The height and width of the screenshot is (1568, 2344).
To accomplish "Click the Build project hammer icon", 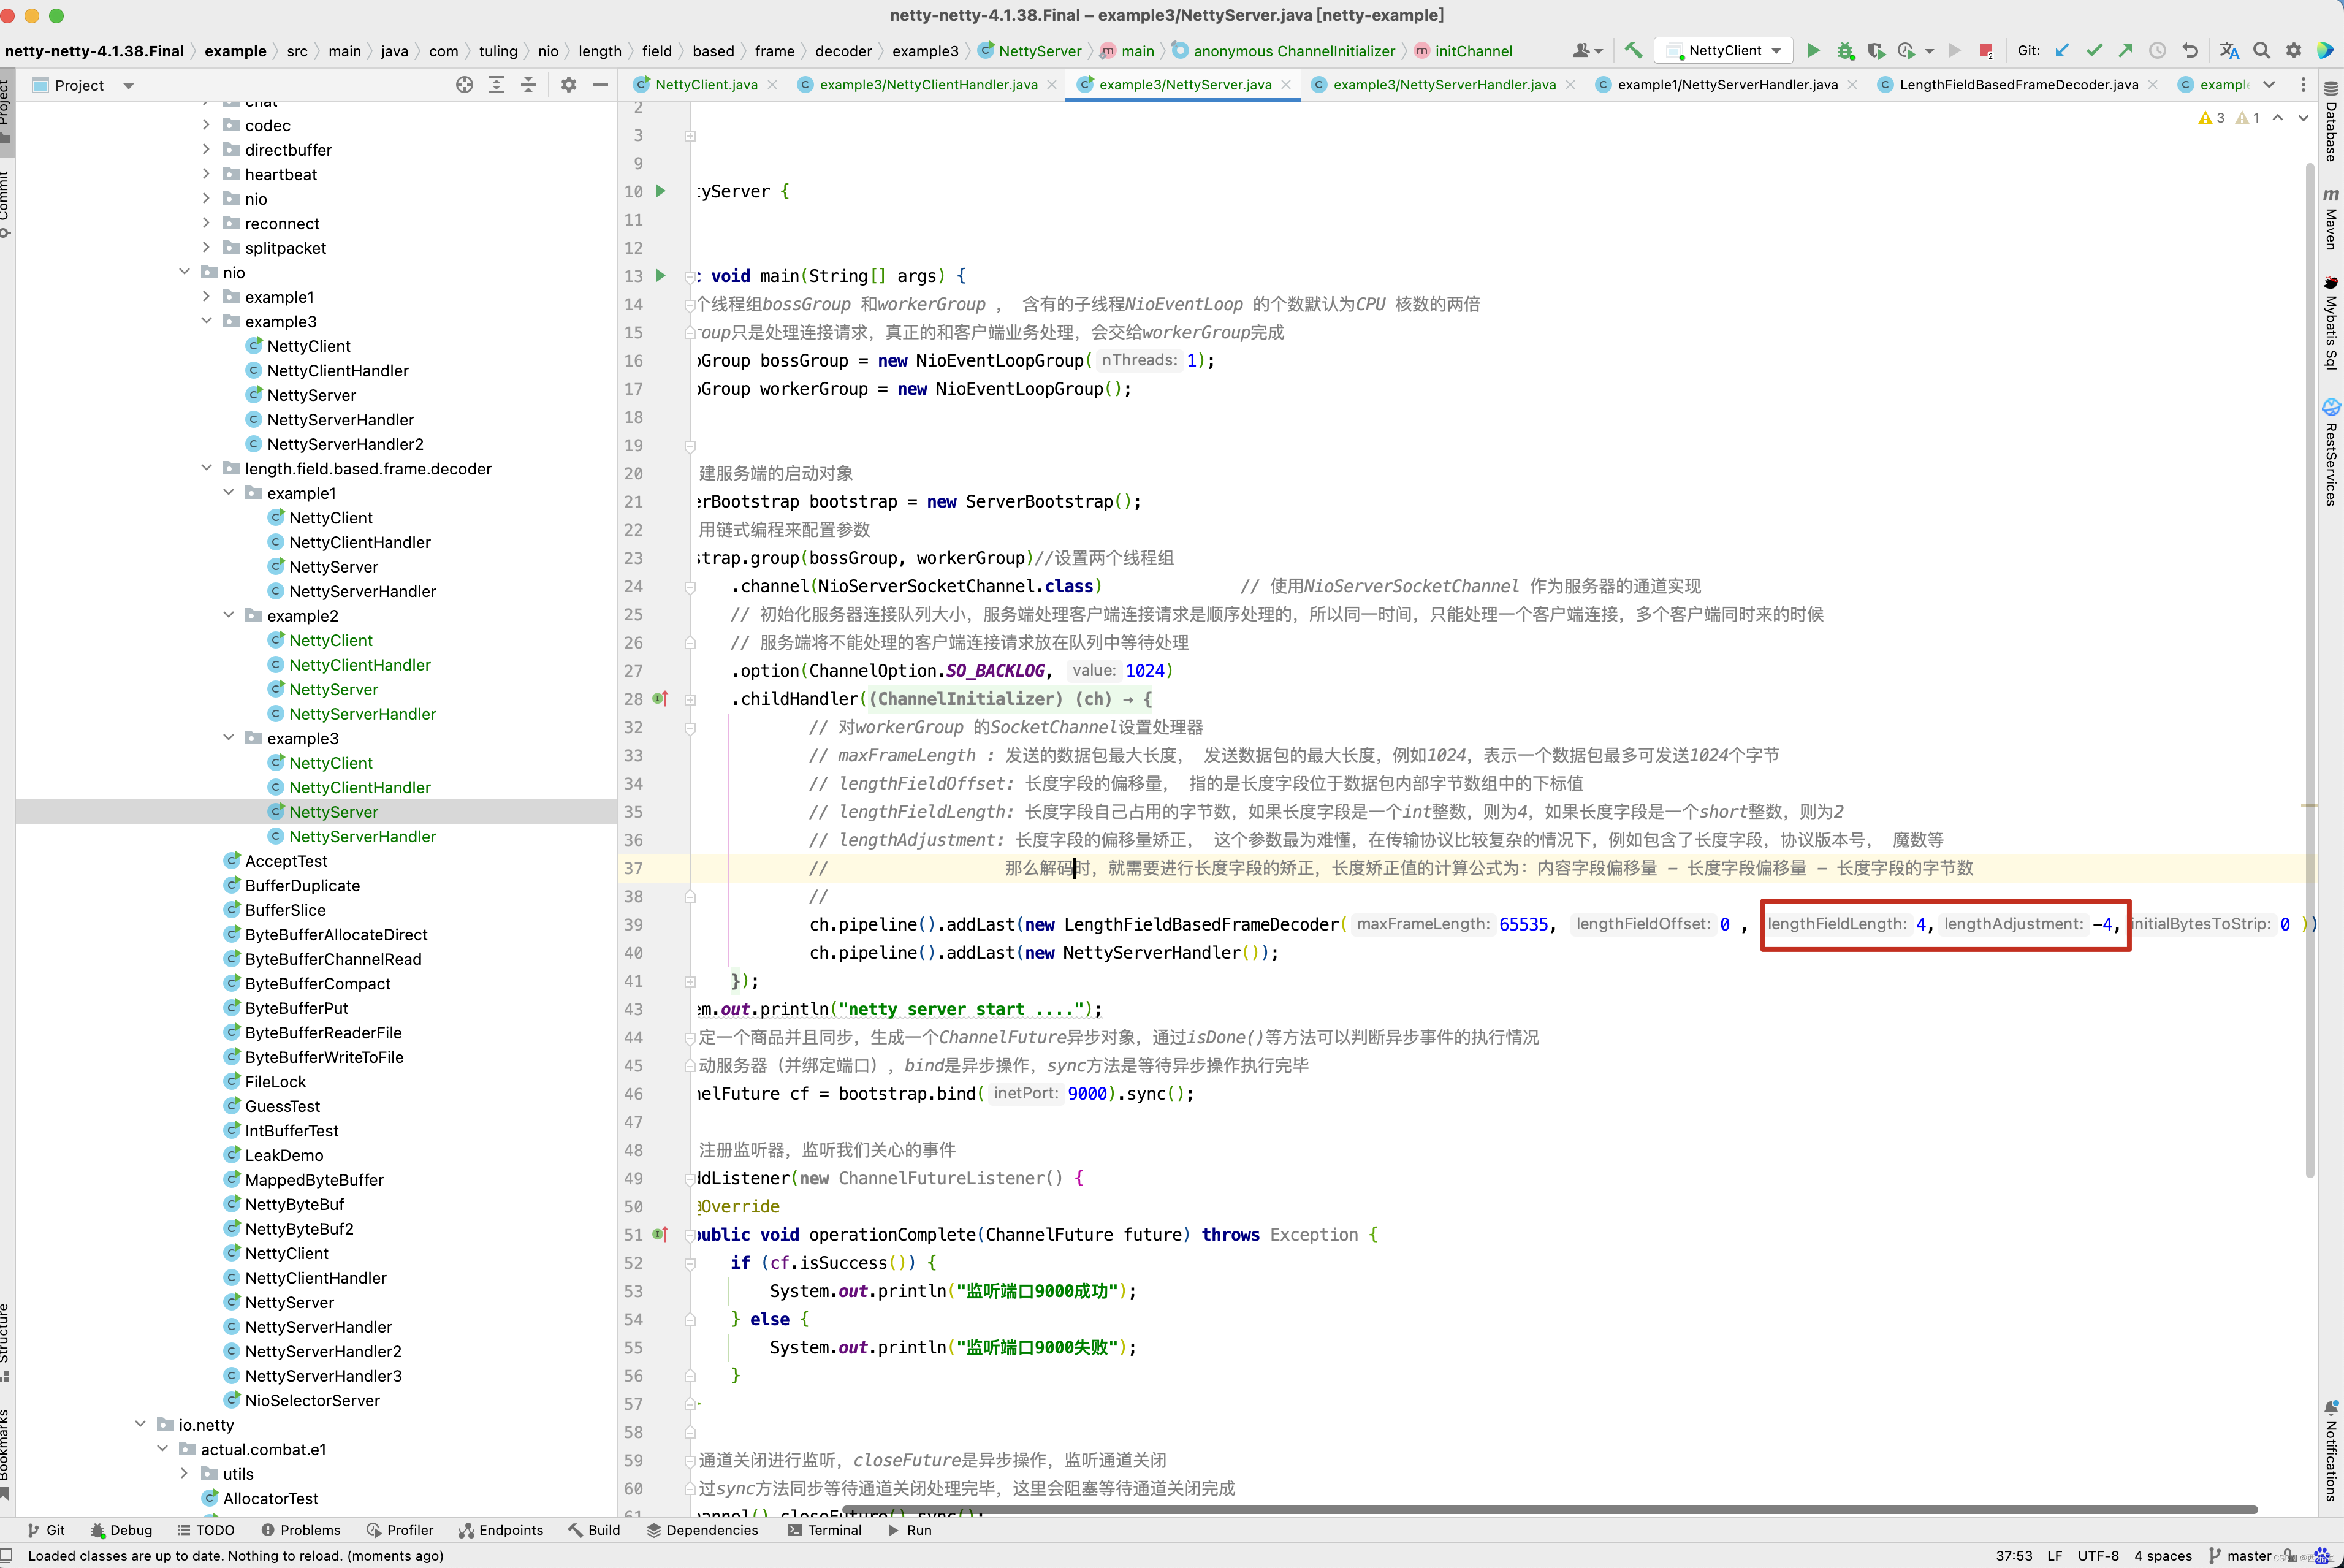I will 1633,50.
